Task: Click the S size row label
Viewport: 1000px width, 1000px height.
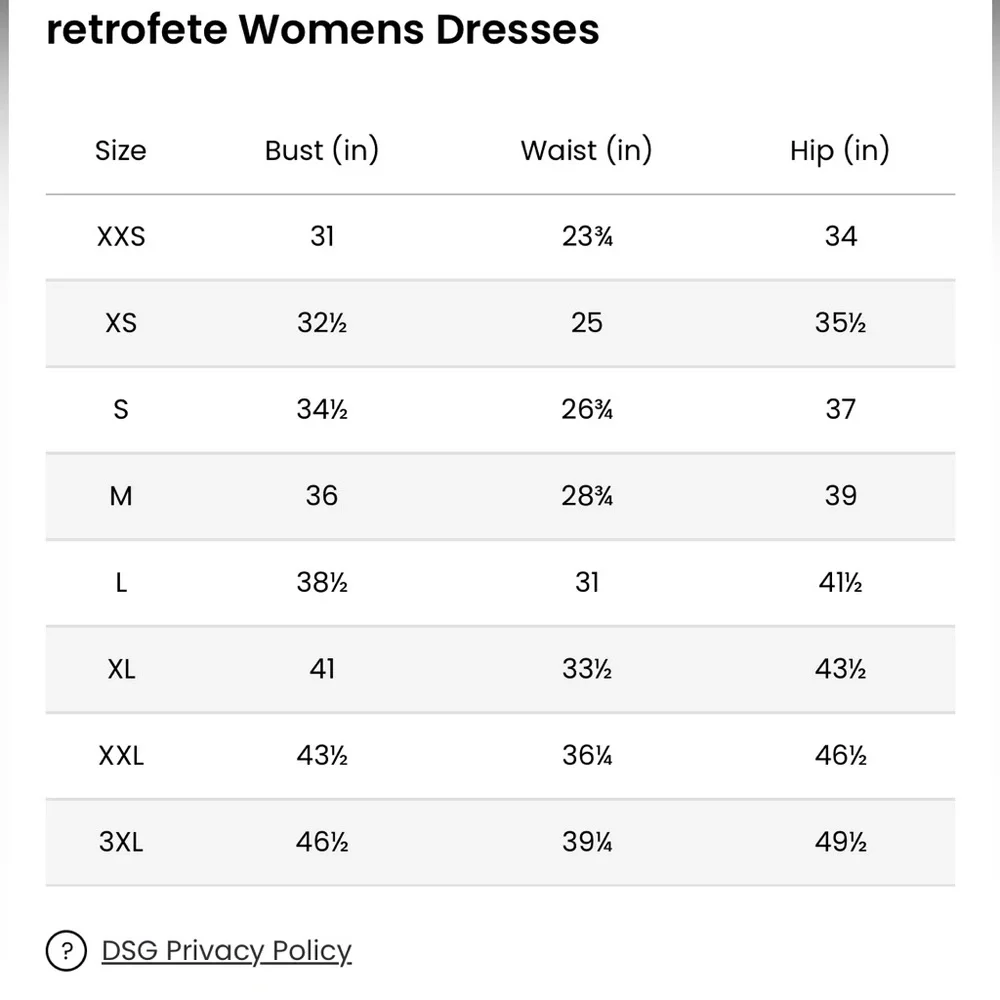Action: 121,409
